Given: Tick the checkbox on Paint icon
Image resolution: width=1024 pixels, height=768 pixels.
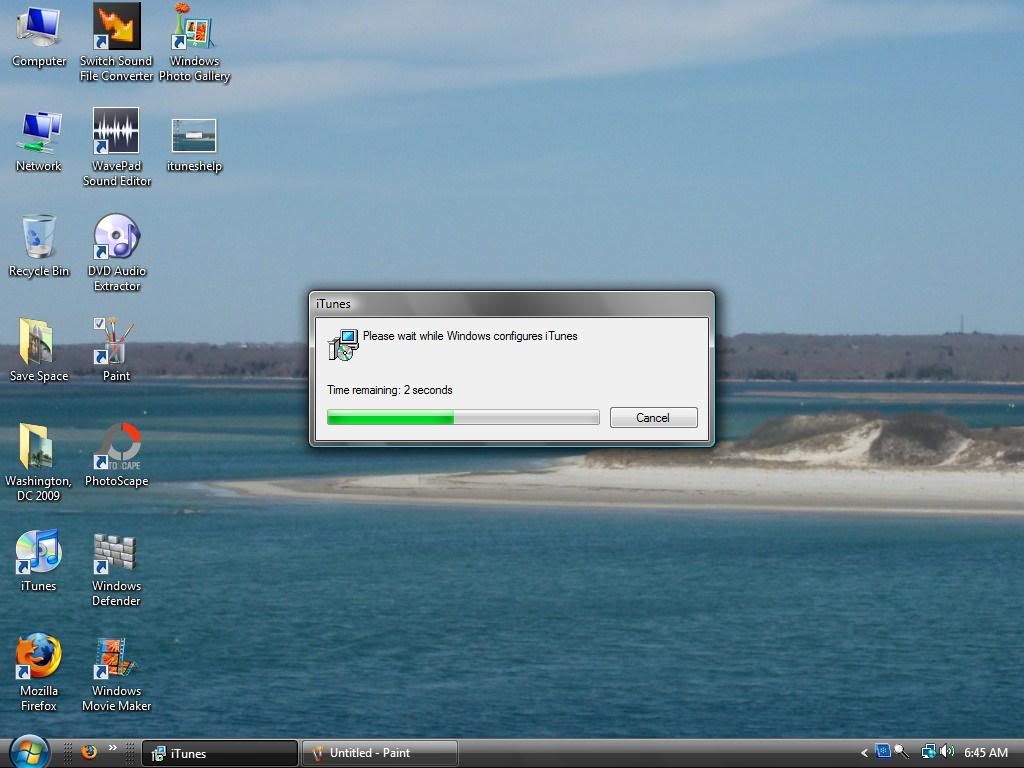Looking at the screenshot, I should [99, 323].
